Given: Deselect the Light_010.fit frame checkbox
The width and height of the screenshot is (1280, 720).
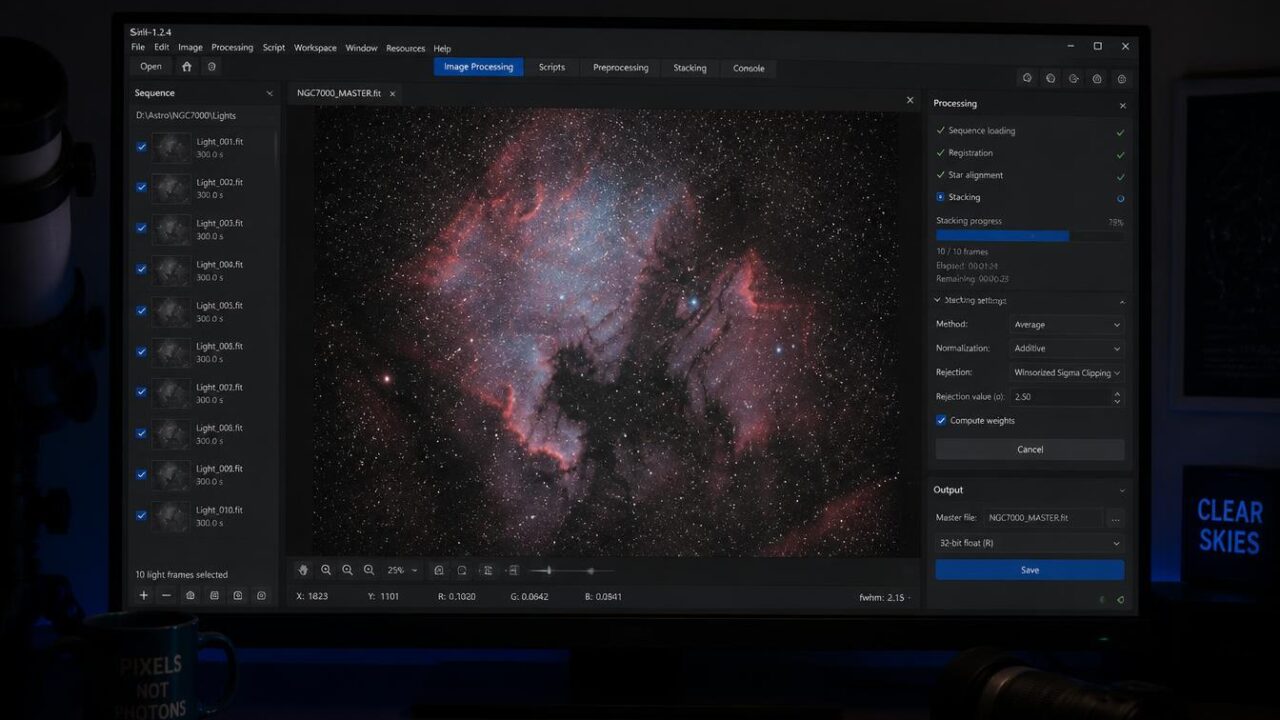Looking at the screenshot, I should click(142, 516).
